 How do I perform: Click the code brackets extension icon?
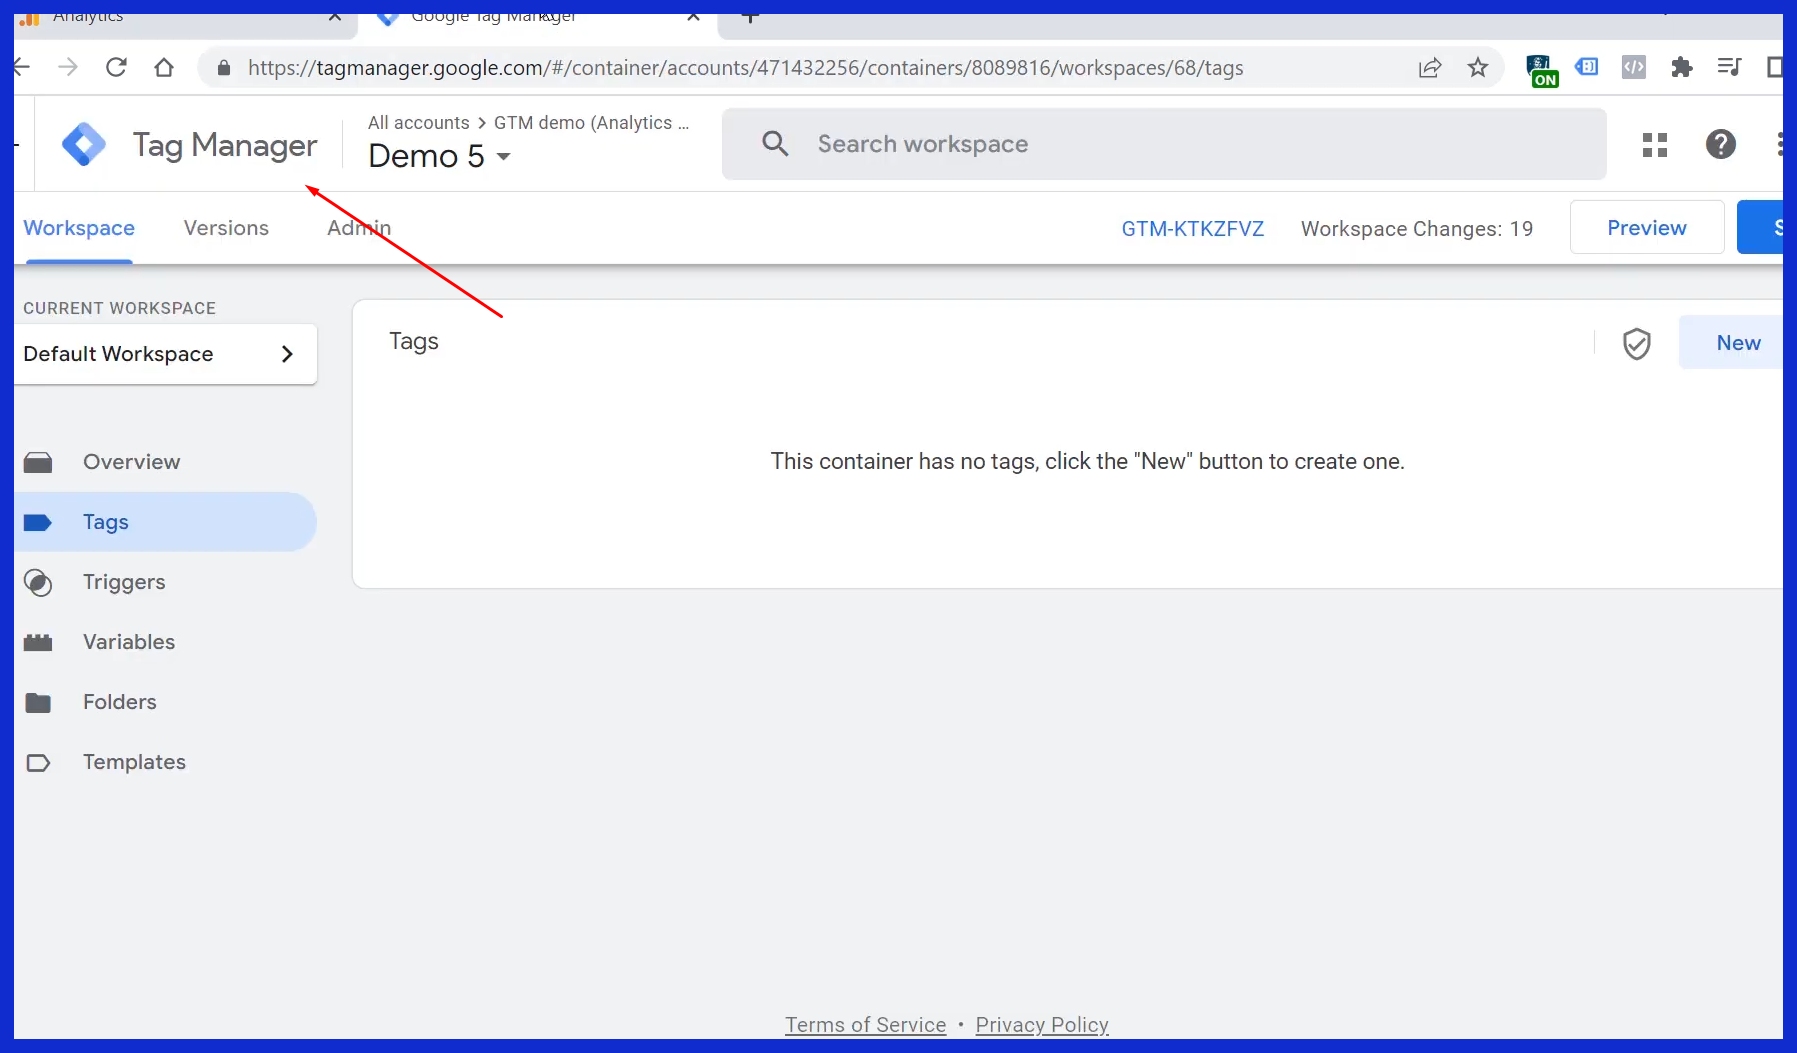point(1634,67)
